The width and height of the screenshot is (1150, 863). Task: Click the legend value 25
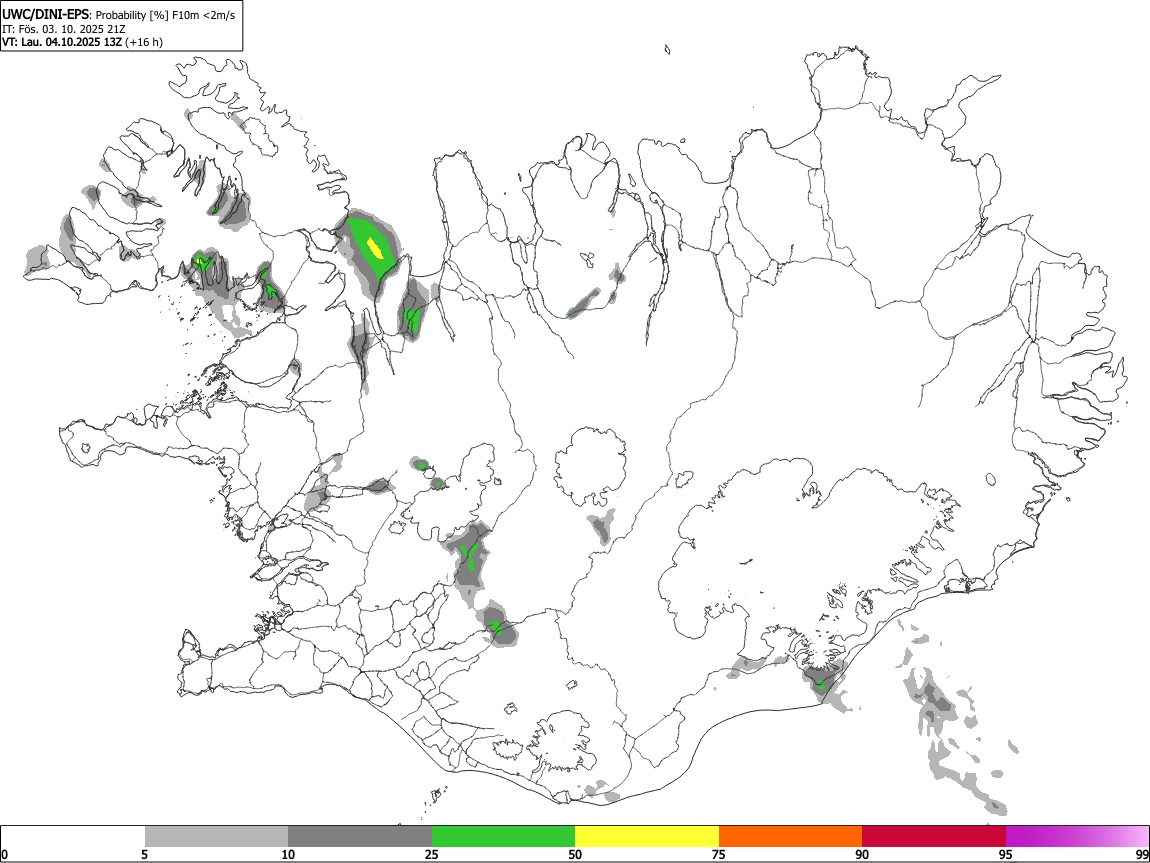[432, 854]
